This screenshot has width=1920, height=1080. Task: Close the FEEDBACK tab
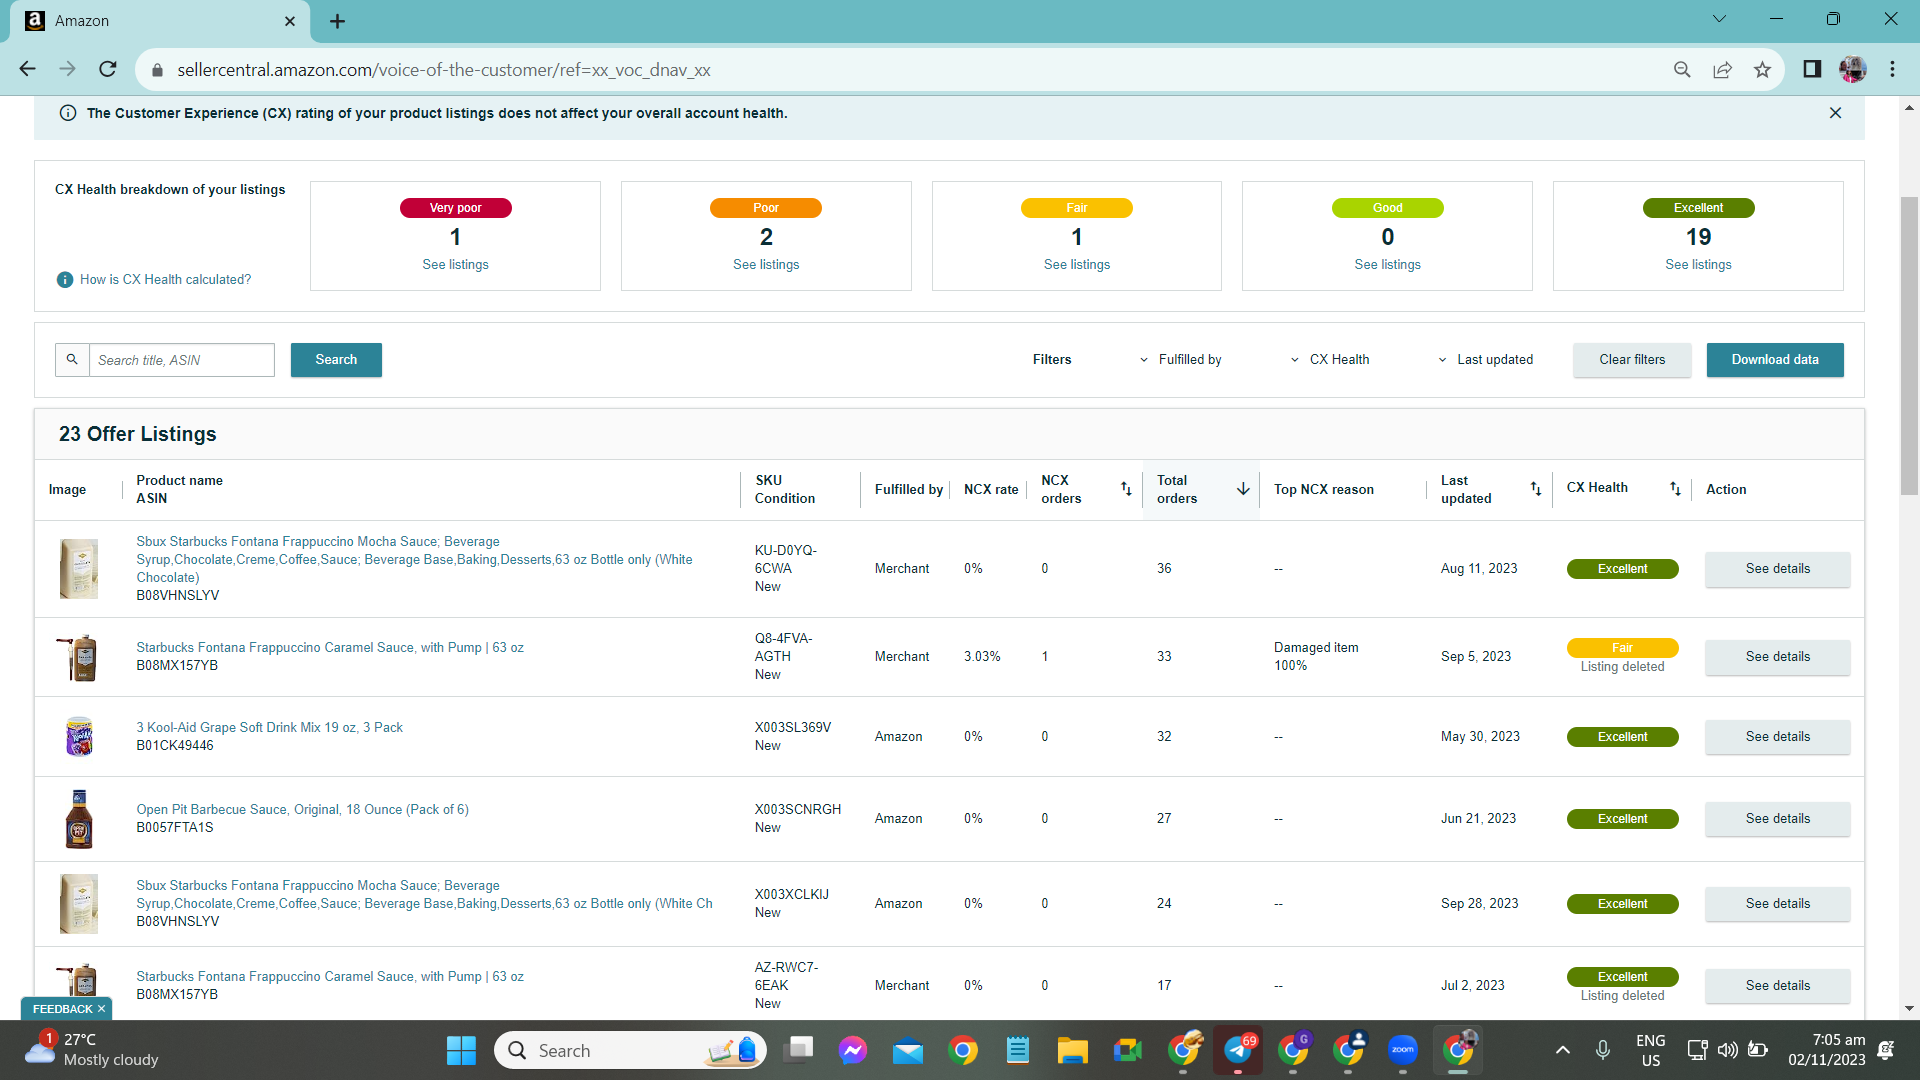[x=101, y=1009]
